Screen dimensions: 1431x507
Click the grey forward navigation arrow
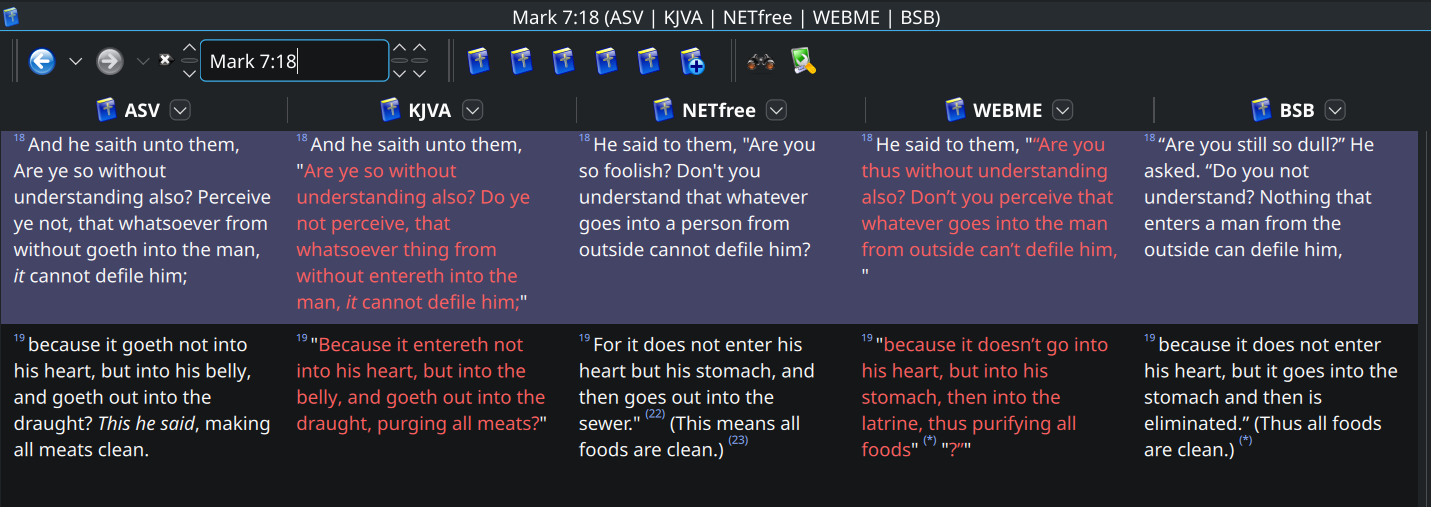point(109,62)
